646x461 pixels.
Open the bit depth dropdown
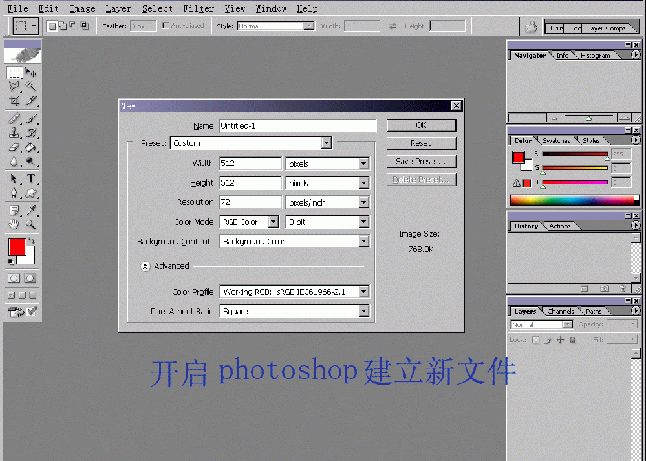coord(363,222)
